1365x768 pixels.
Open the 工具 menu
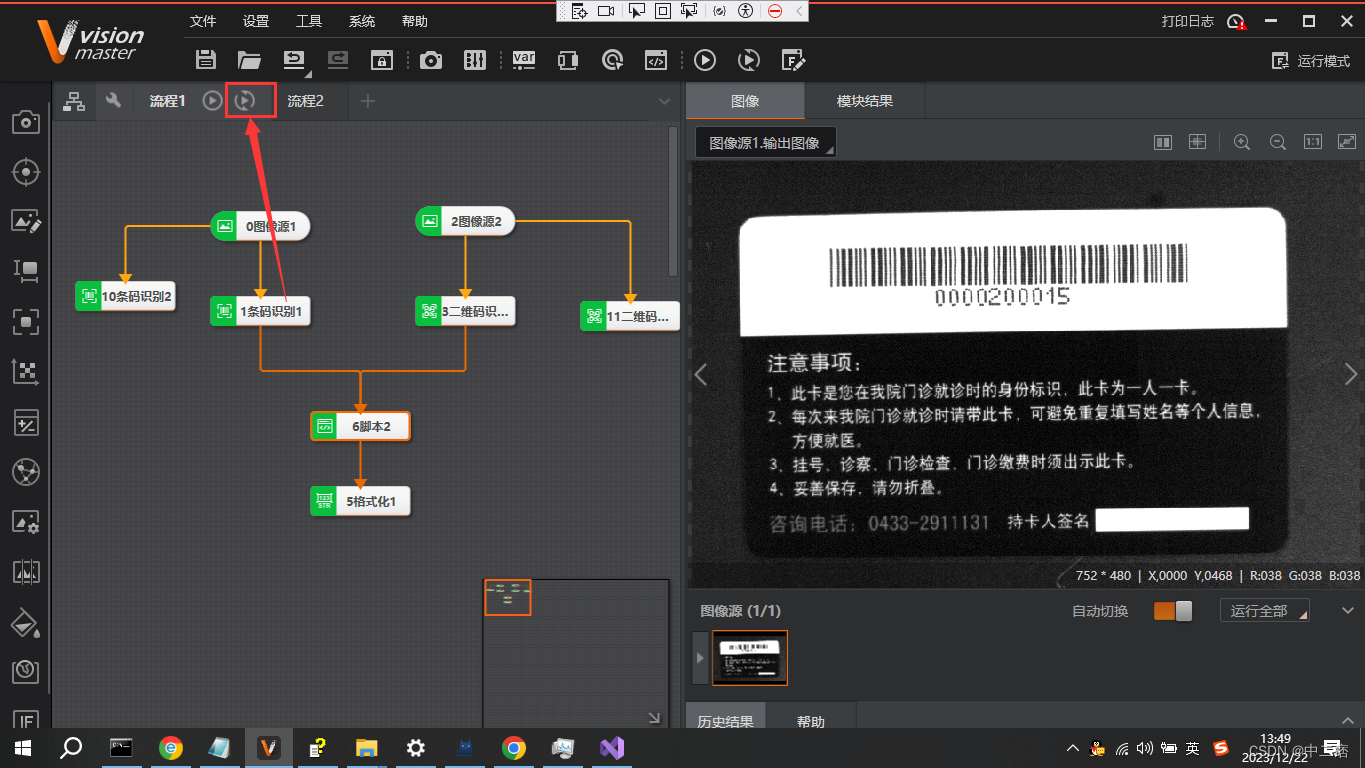point(309,21)
